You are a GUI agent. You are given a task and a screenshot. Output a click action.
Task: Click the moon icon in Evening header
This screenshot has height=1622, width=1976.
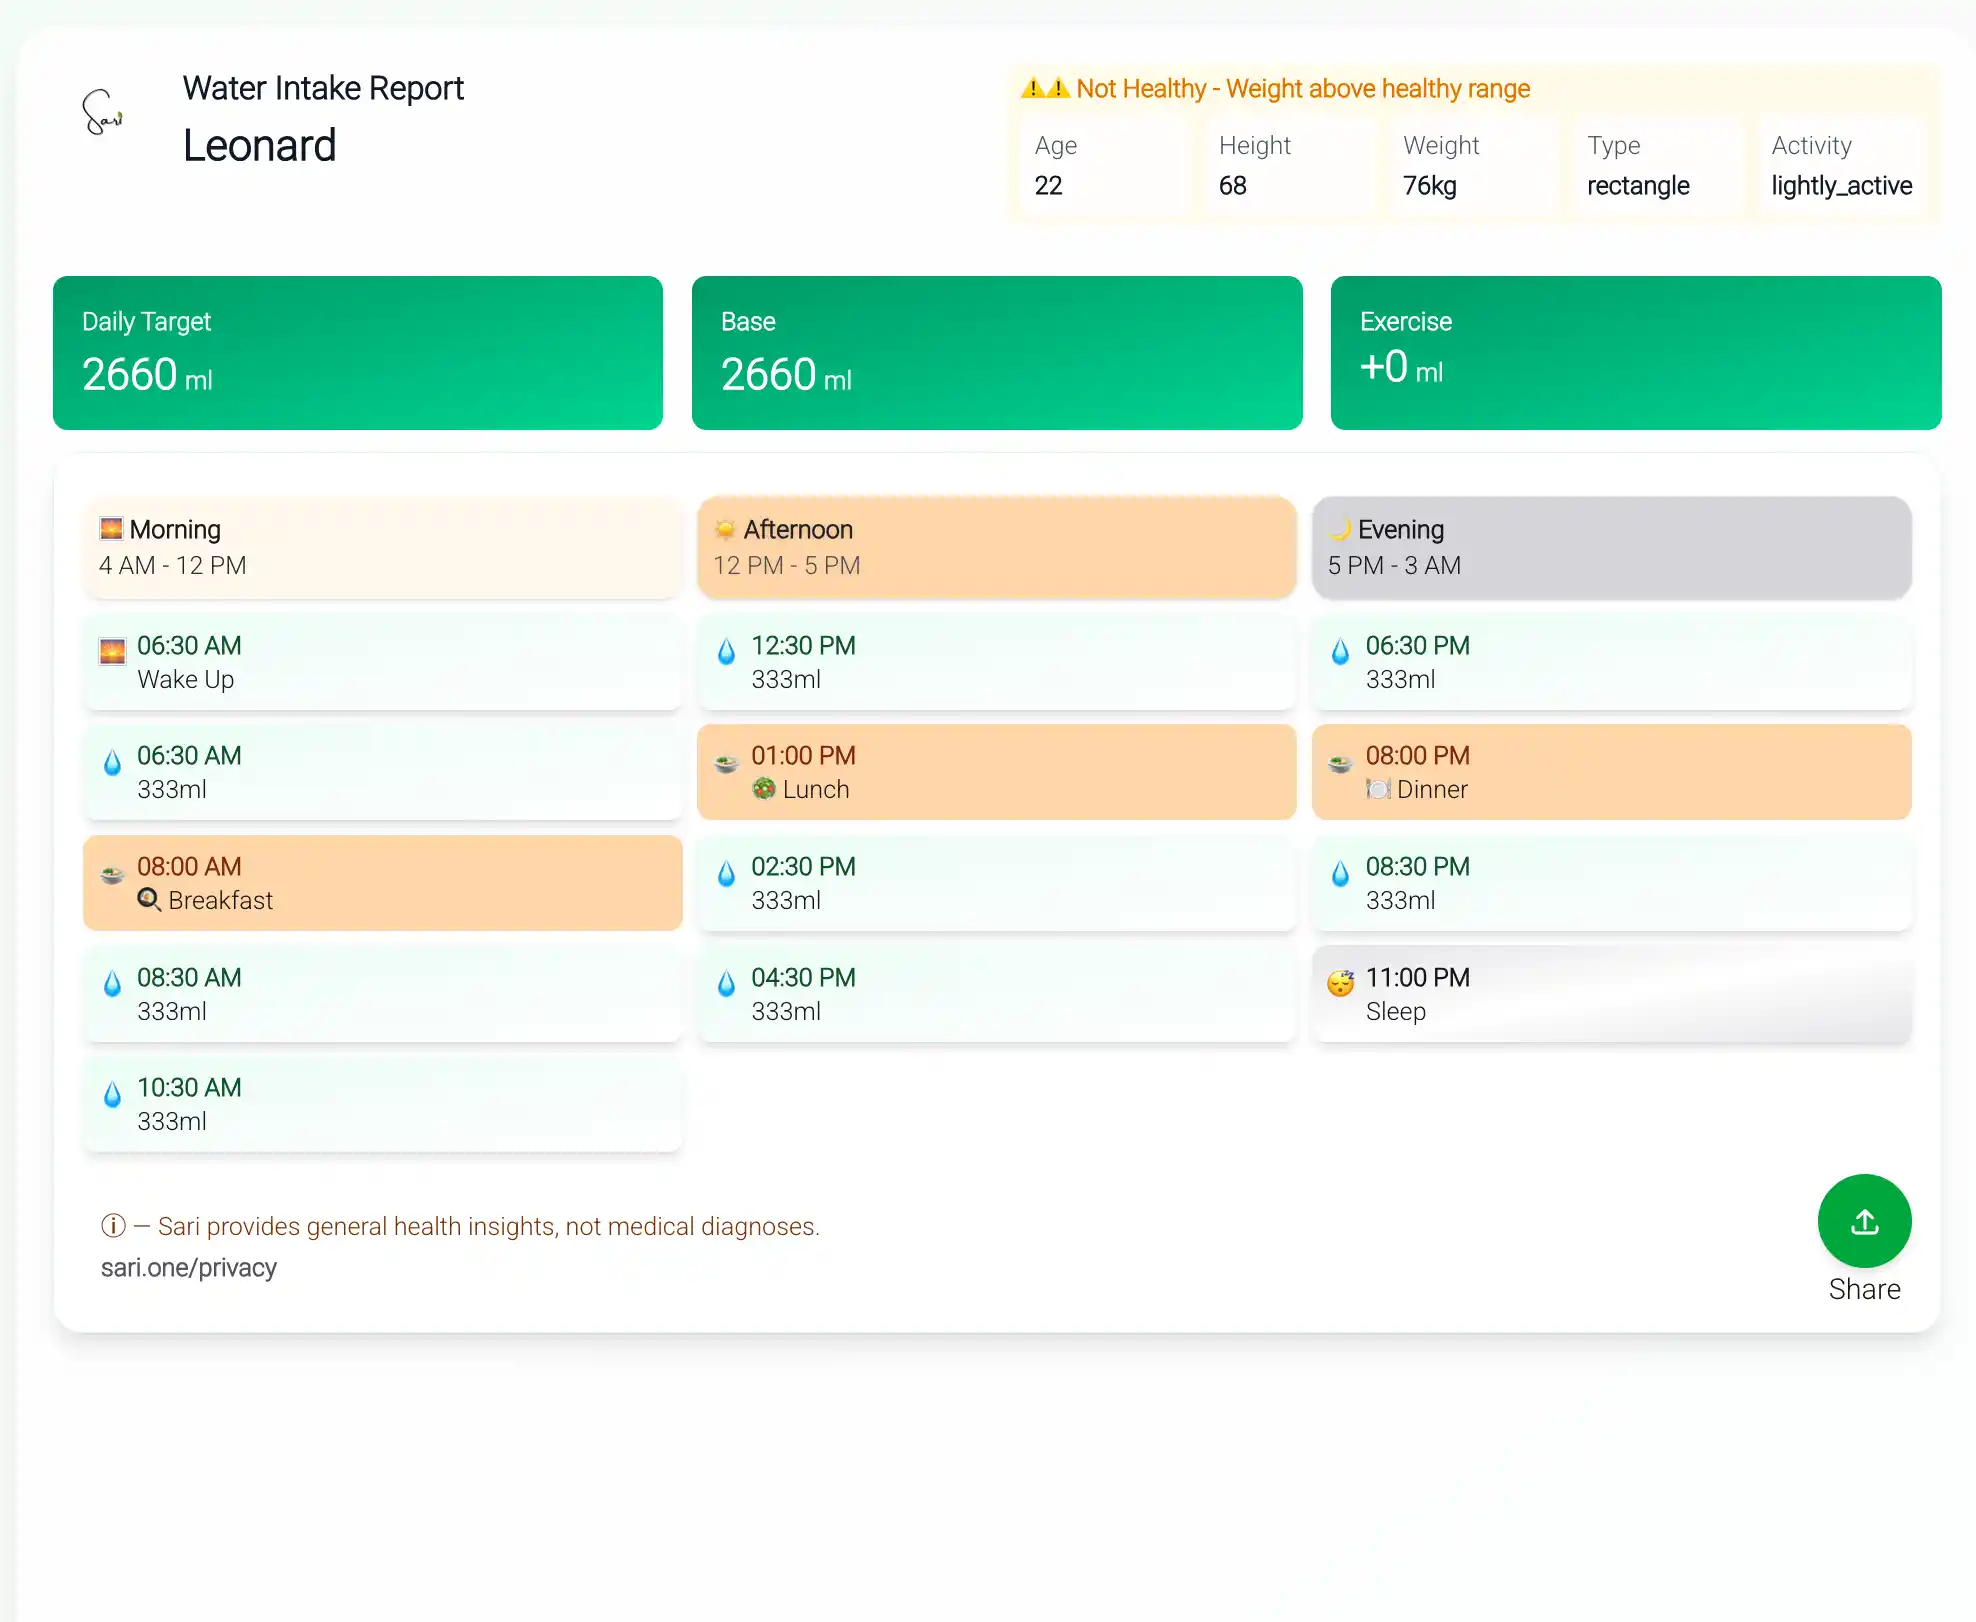coord(1340,529)
